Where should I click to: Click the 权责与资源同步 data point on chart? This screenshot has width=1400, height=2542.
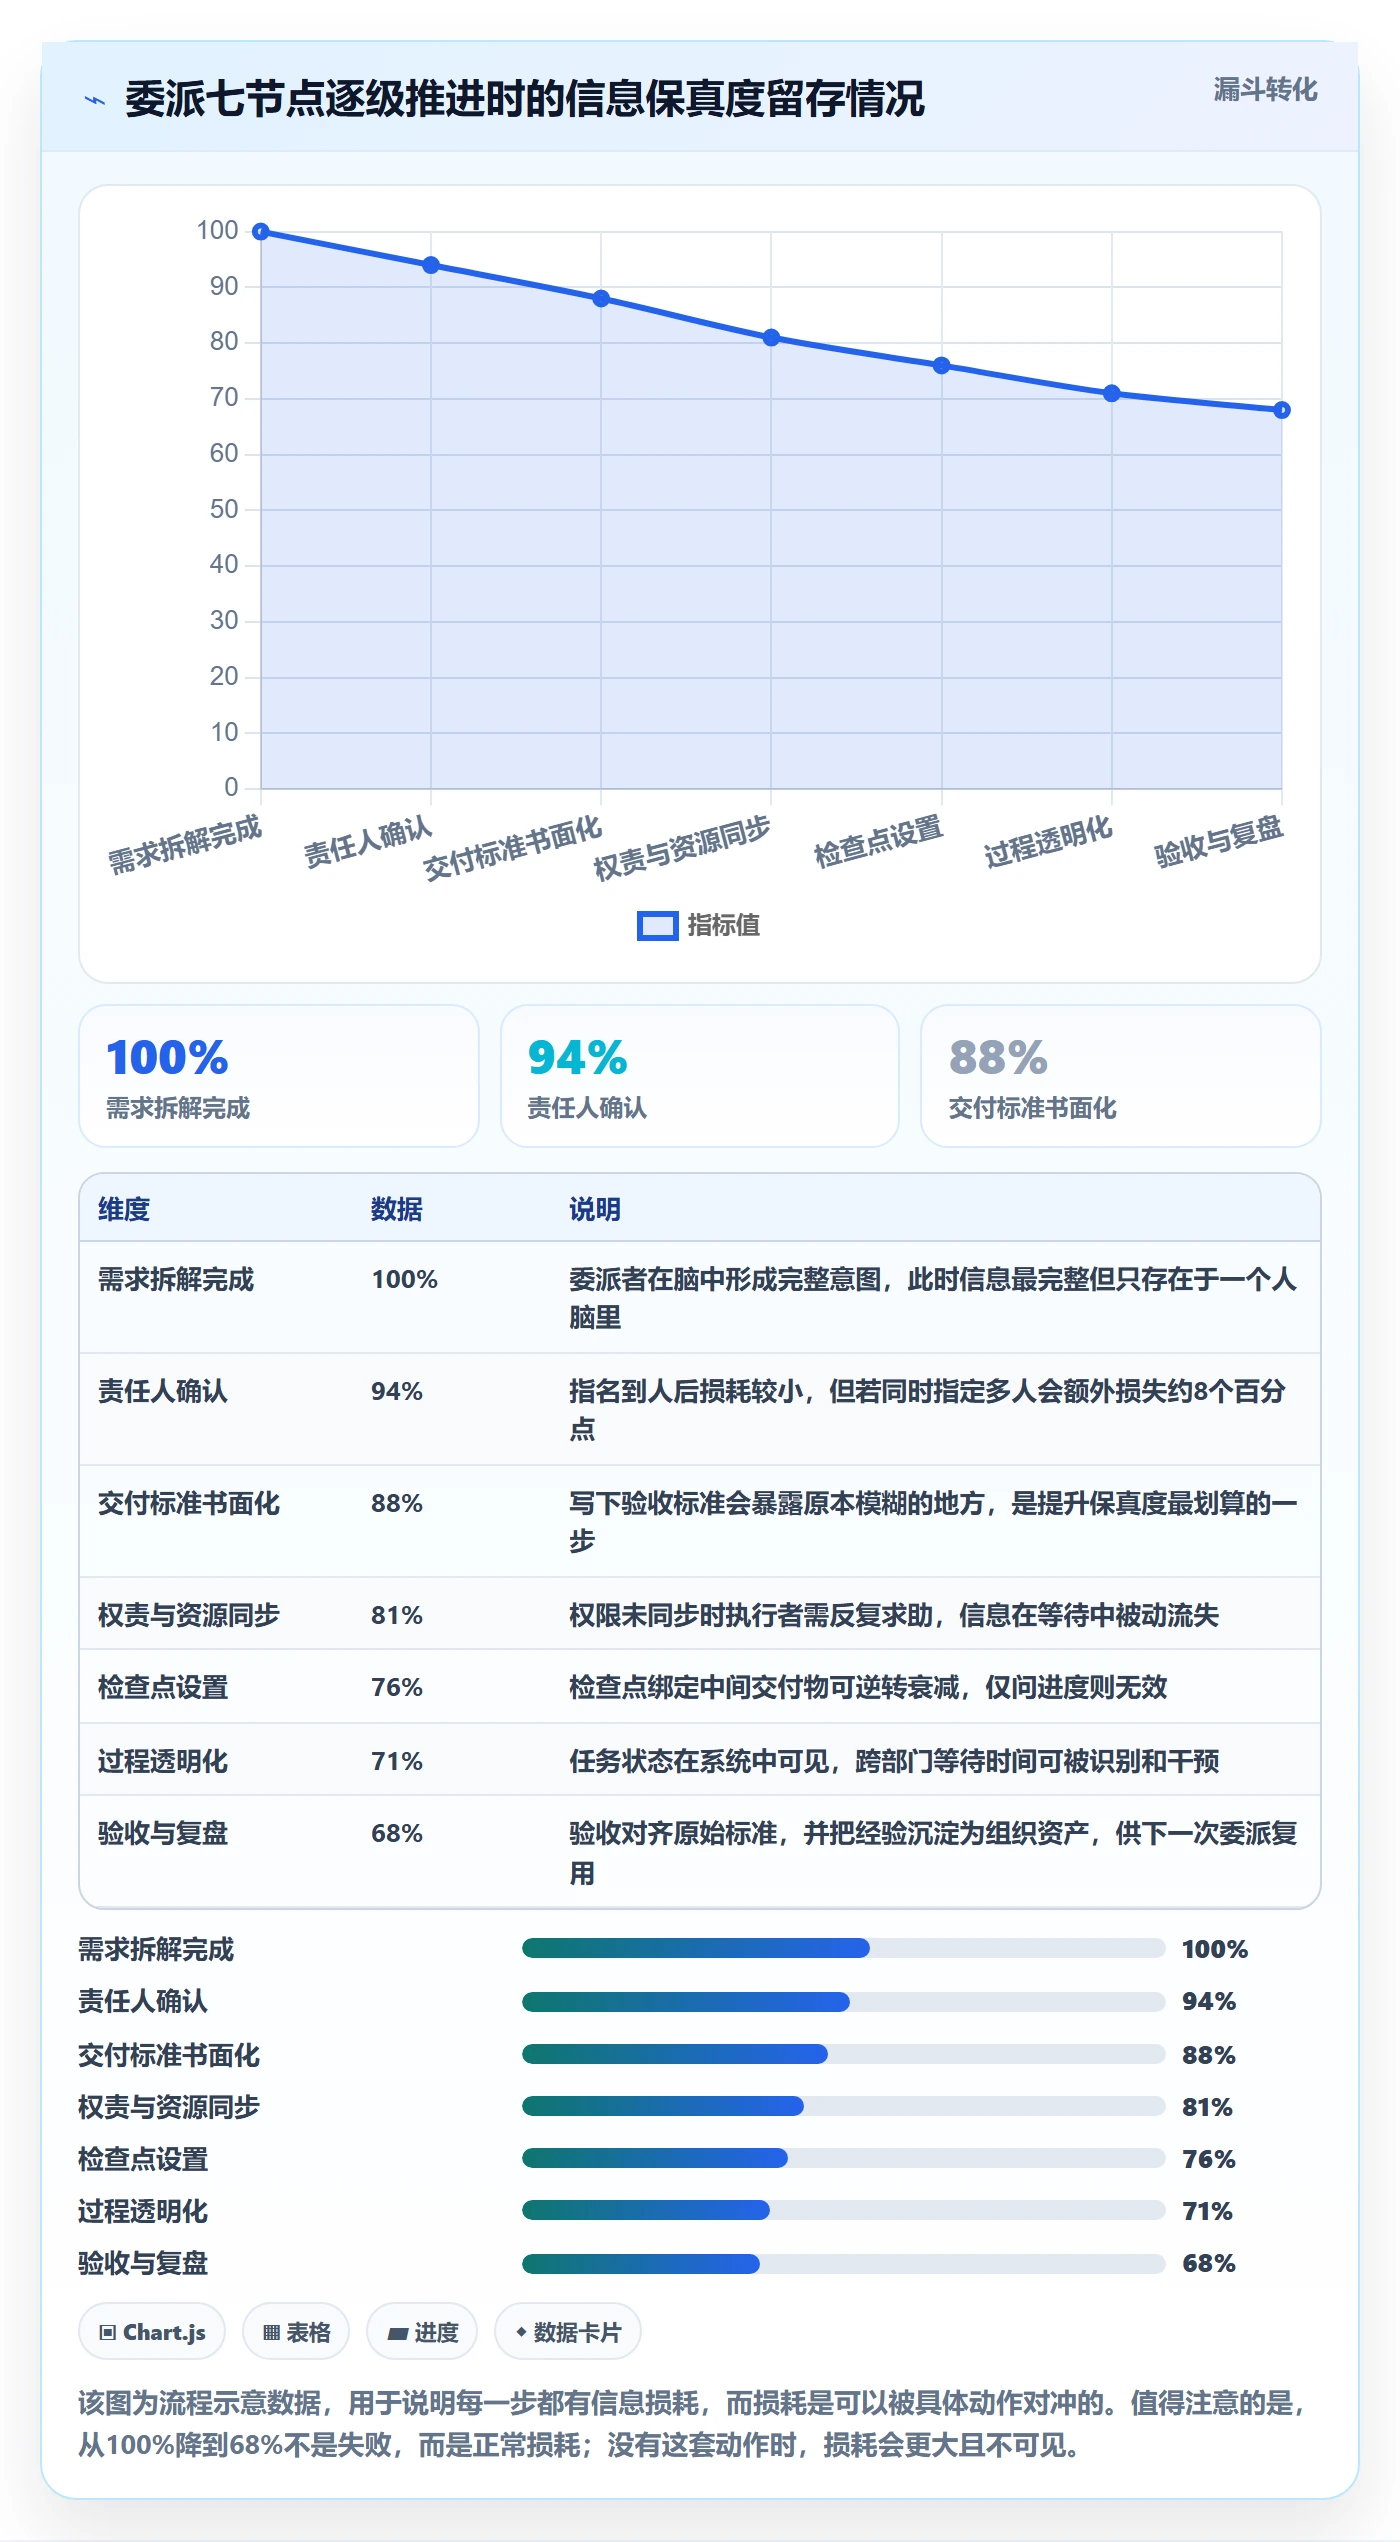pyautogui.click(x=771, y=338)
